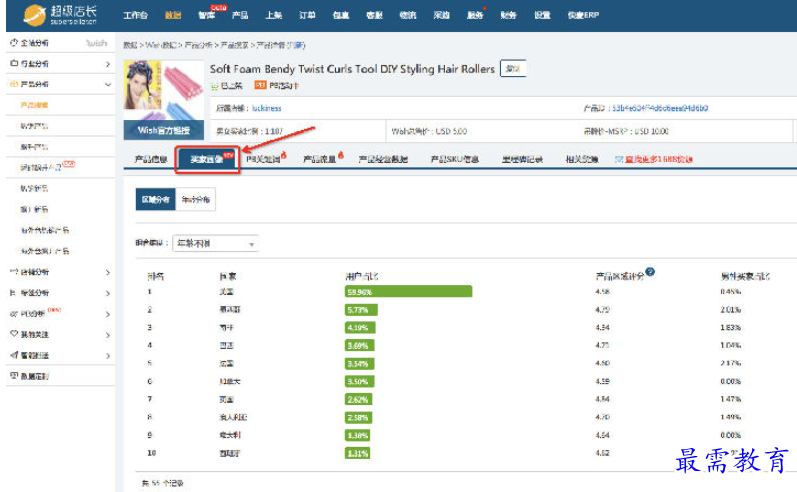Screen dimensions: 797x492
Task: Expand the 标签分析 sidebar section
Action: [x=108, y=293]
